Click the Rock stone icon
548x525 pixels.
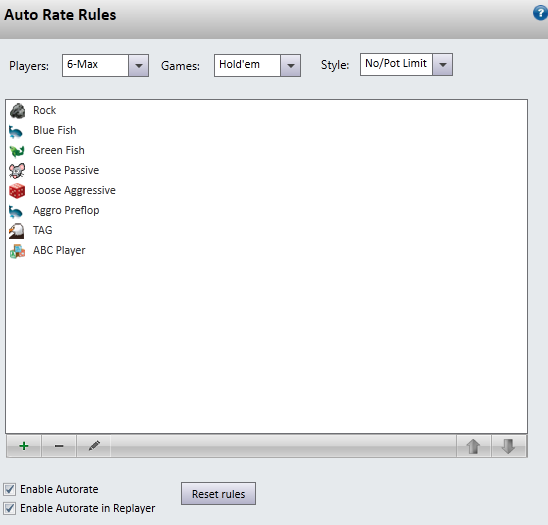pos(17,111)
